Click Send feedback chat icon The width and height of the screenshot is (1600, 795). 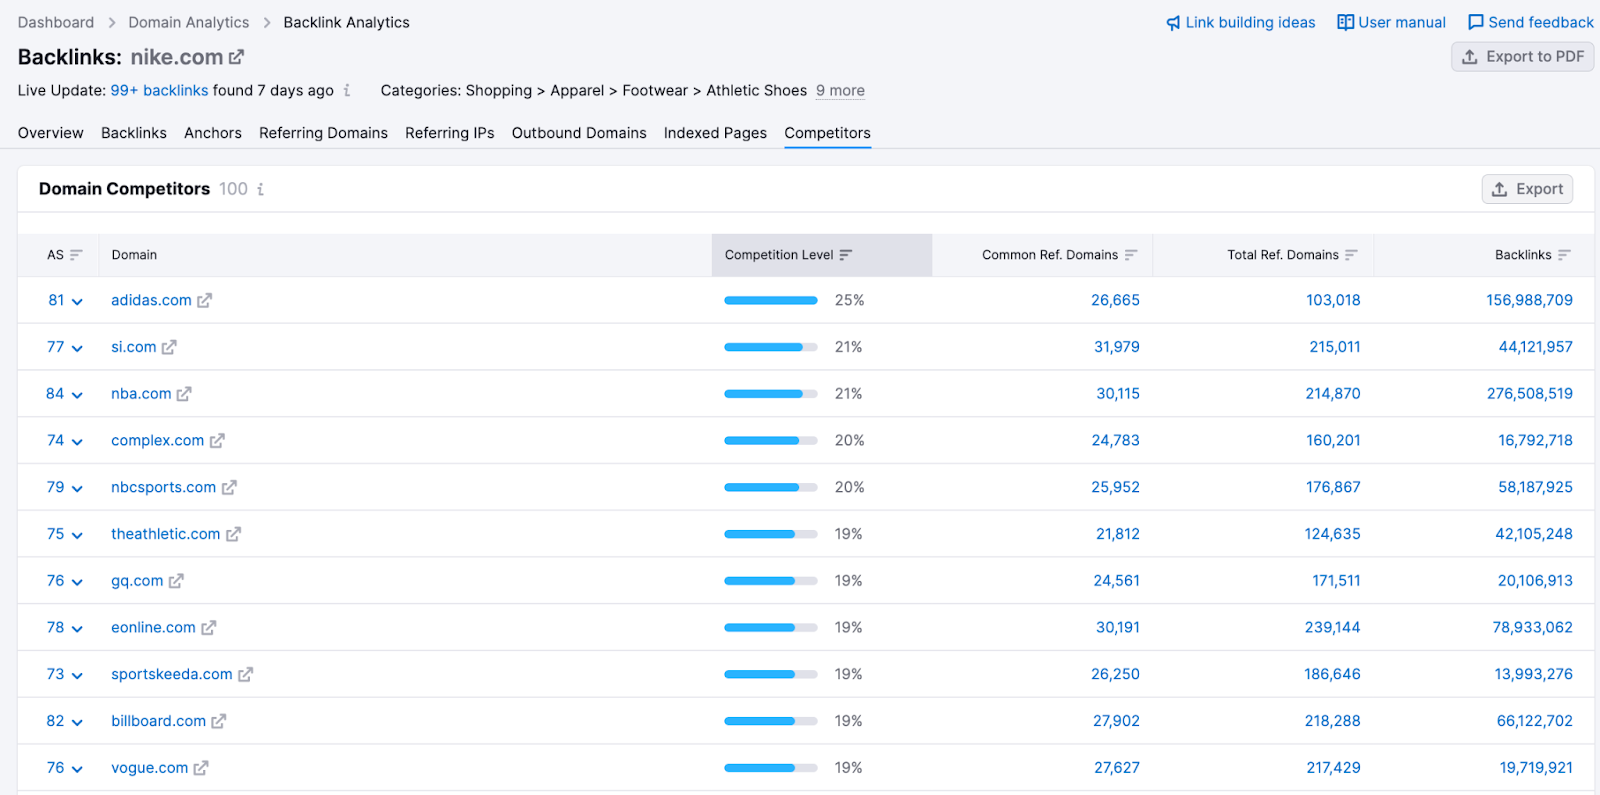pos(1476,22)
